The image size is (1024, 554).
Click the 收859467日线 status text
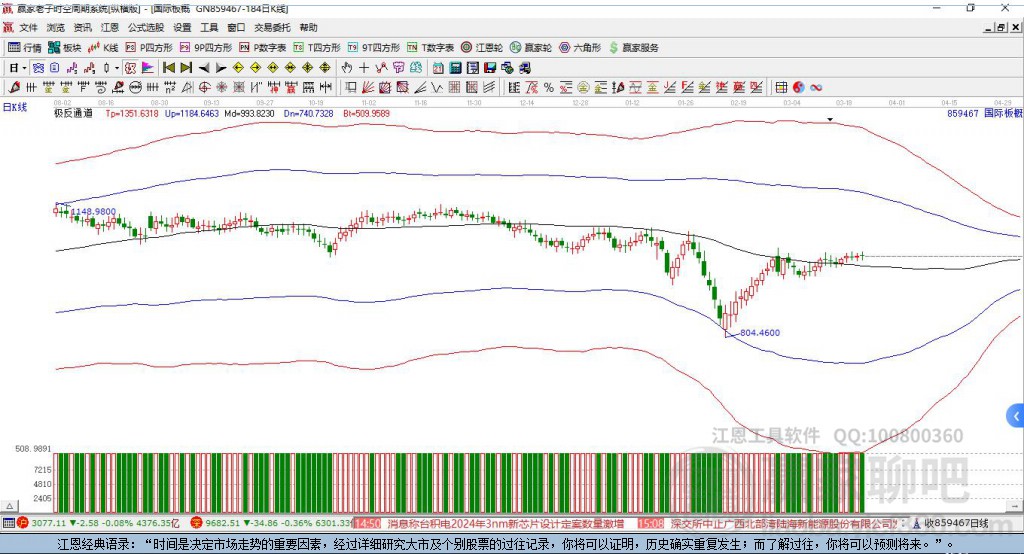(956, 523)
